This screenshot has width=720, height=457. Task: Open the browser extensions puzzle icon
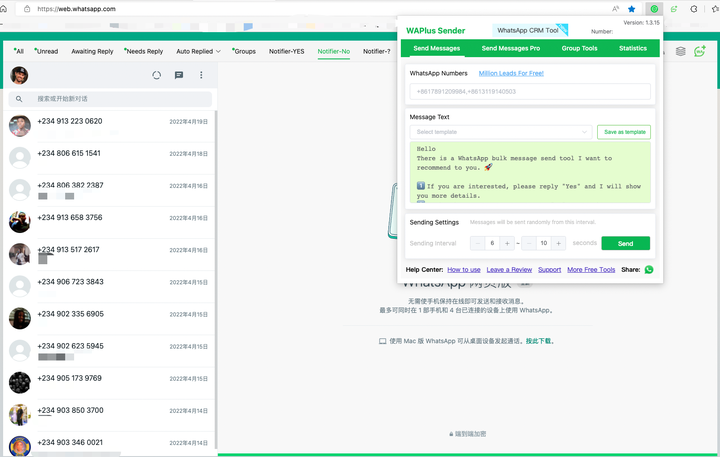(x=694, y=9)
